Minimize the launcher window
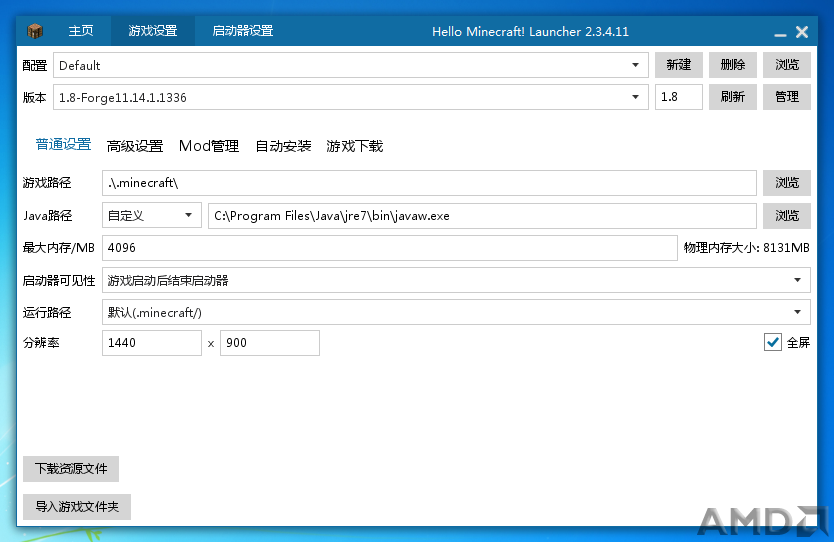Viewport: 834px width, 542px height. point(780,33)
